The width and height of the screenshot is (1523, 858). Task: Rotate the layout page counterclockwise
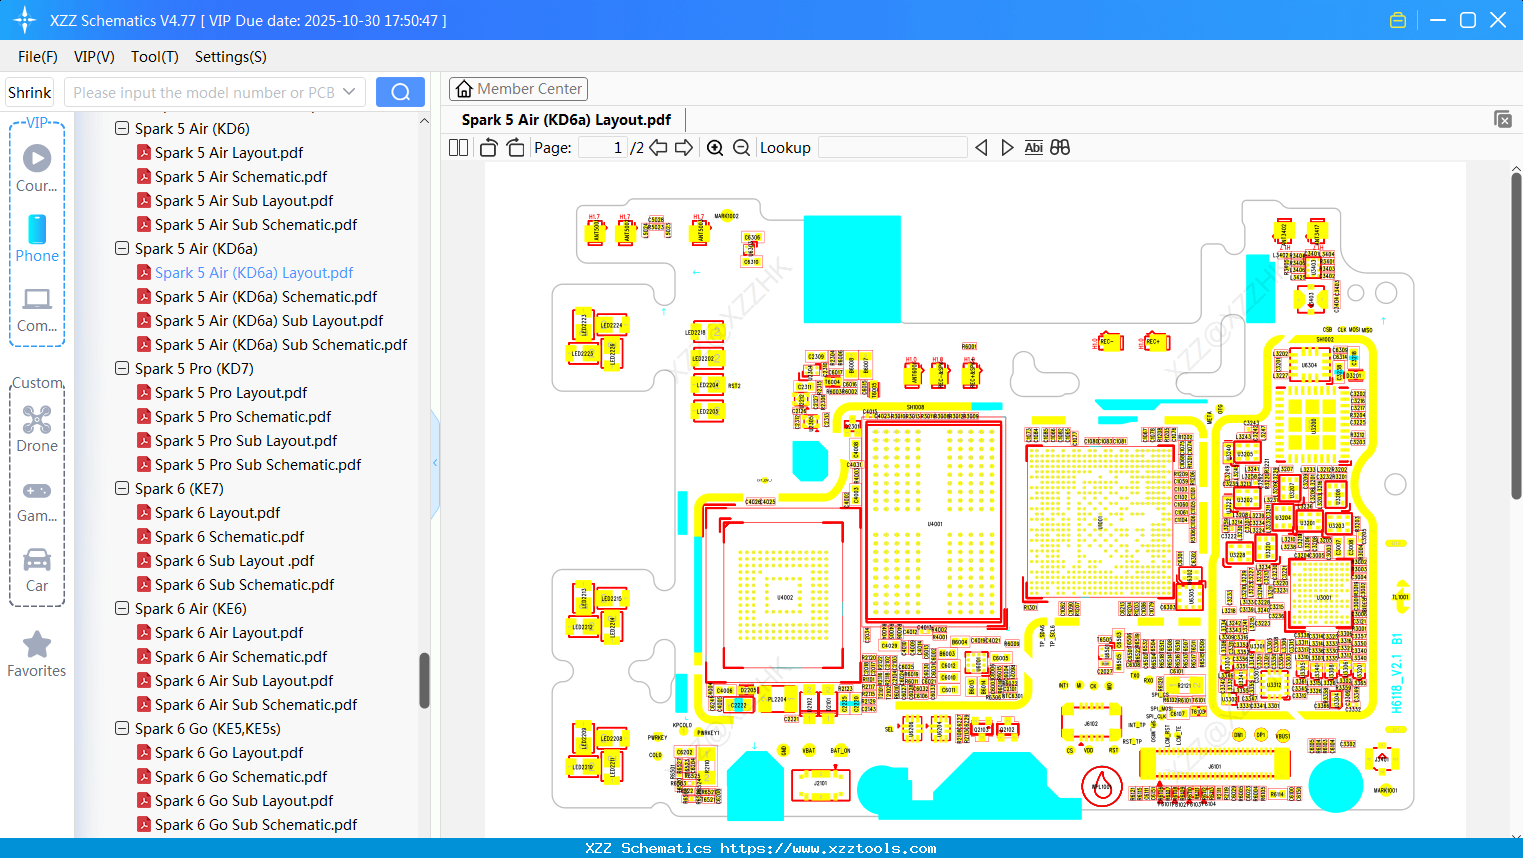[487, 147]
